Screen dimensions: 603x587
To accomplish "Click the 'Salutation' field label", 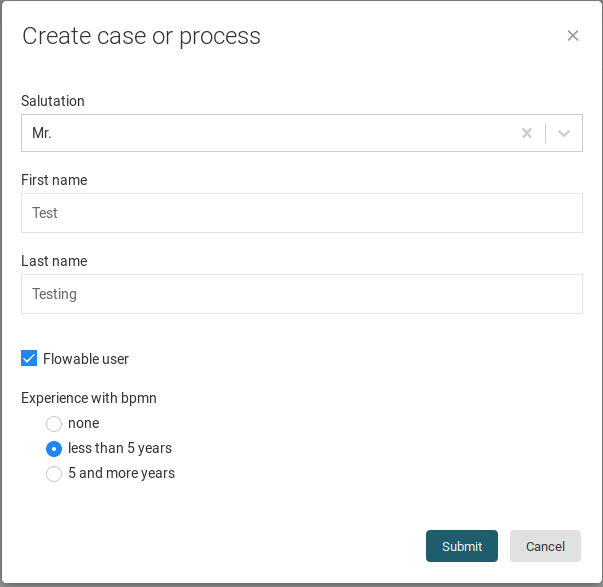I will 53,101.
